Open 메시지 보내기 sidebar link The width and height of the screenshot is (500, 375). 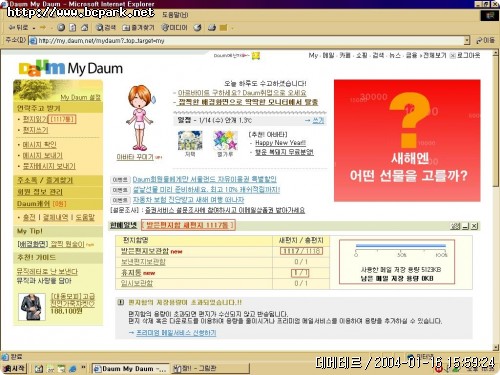click(42, 155)
